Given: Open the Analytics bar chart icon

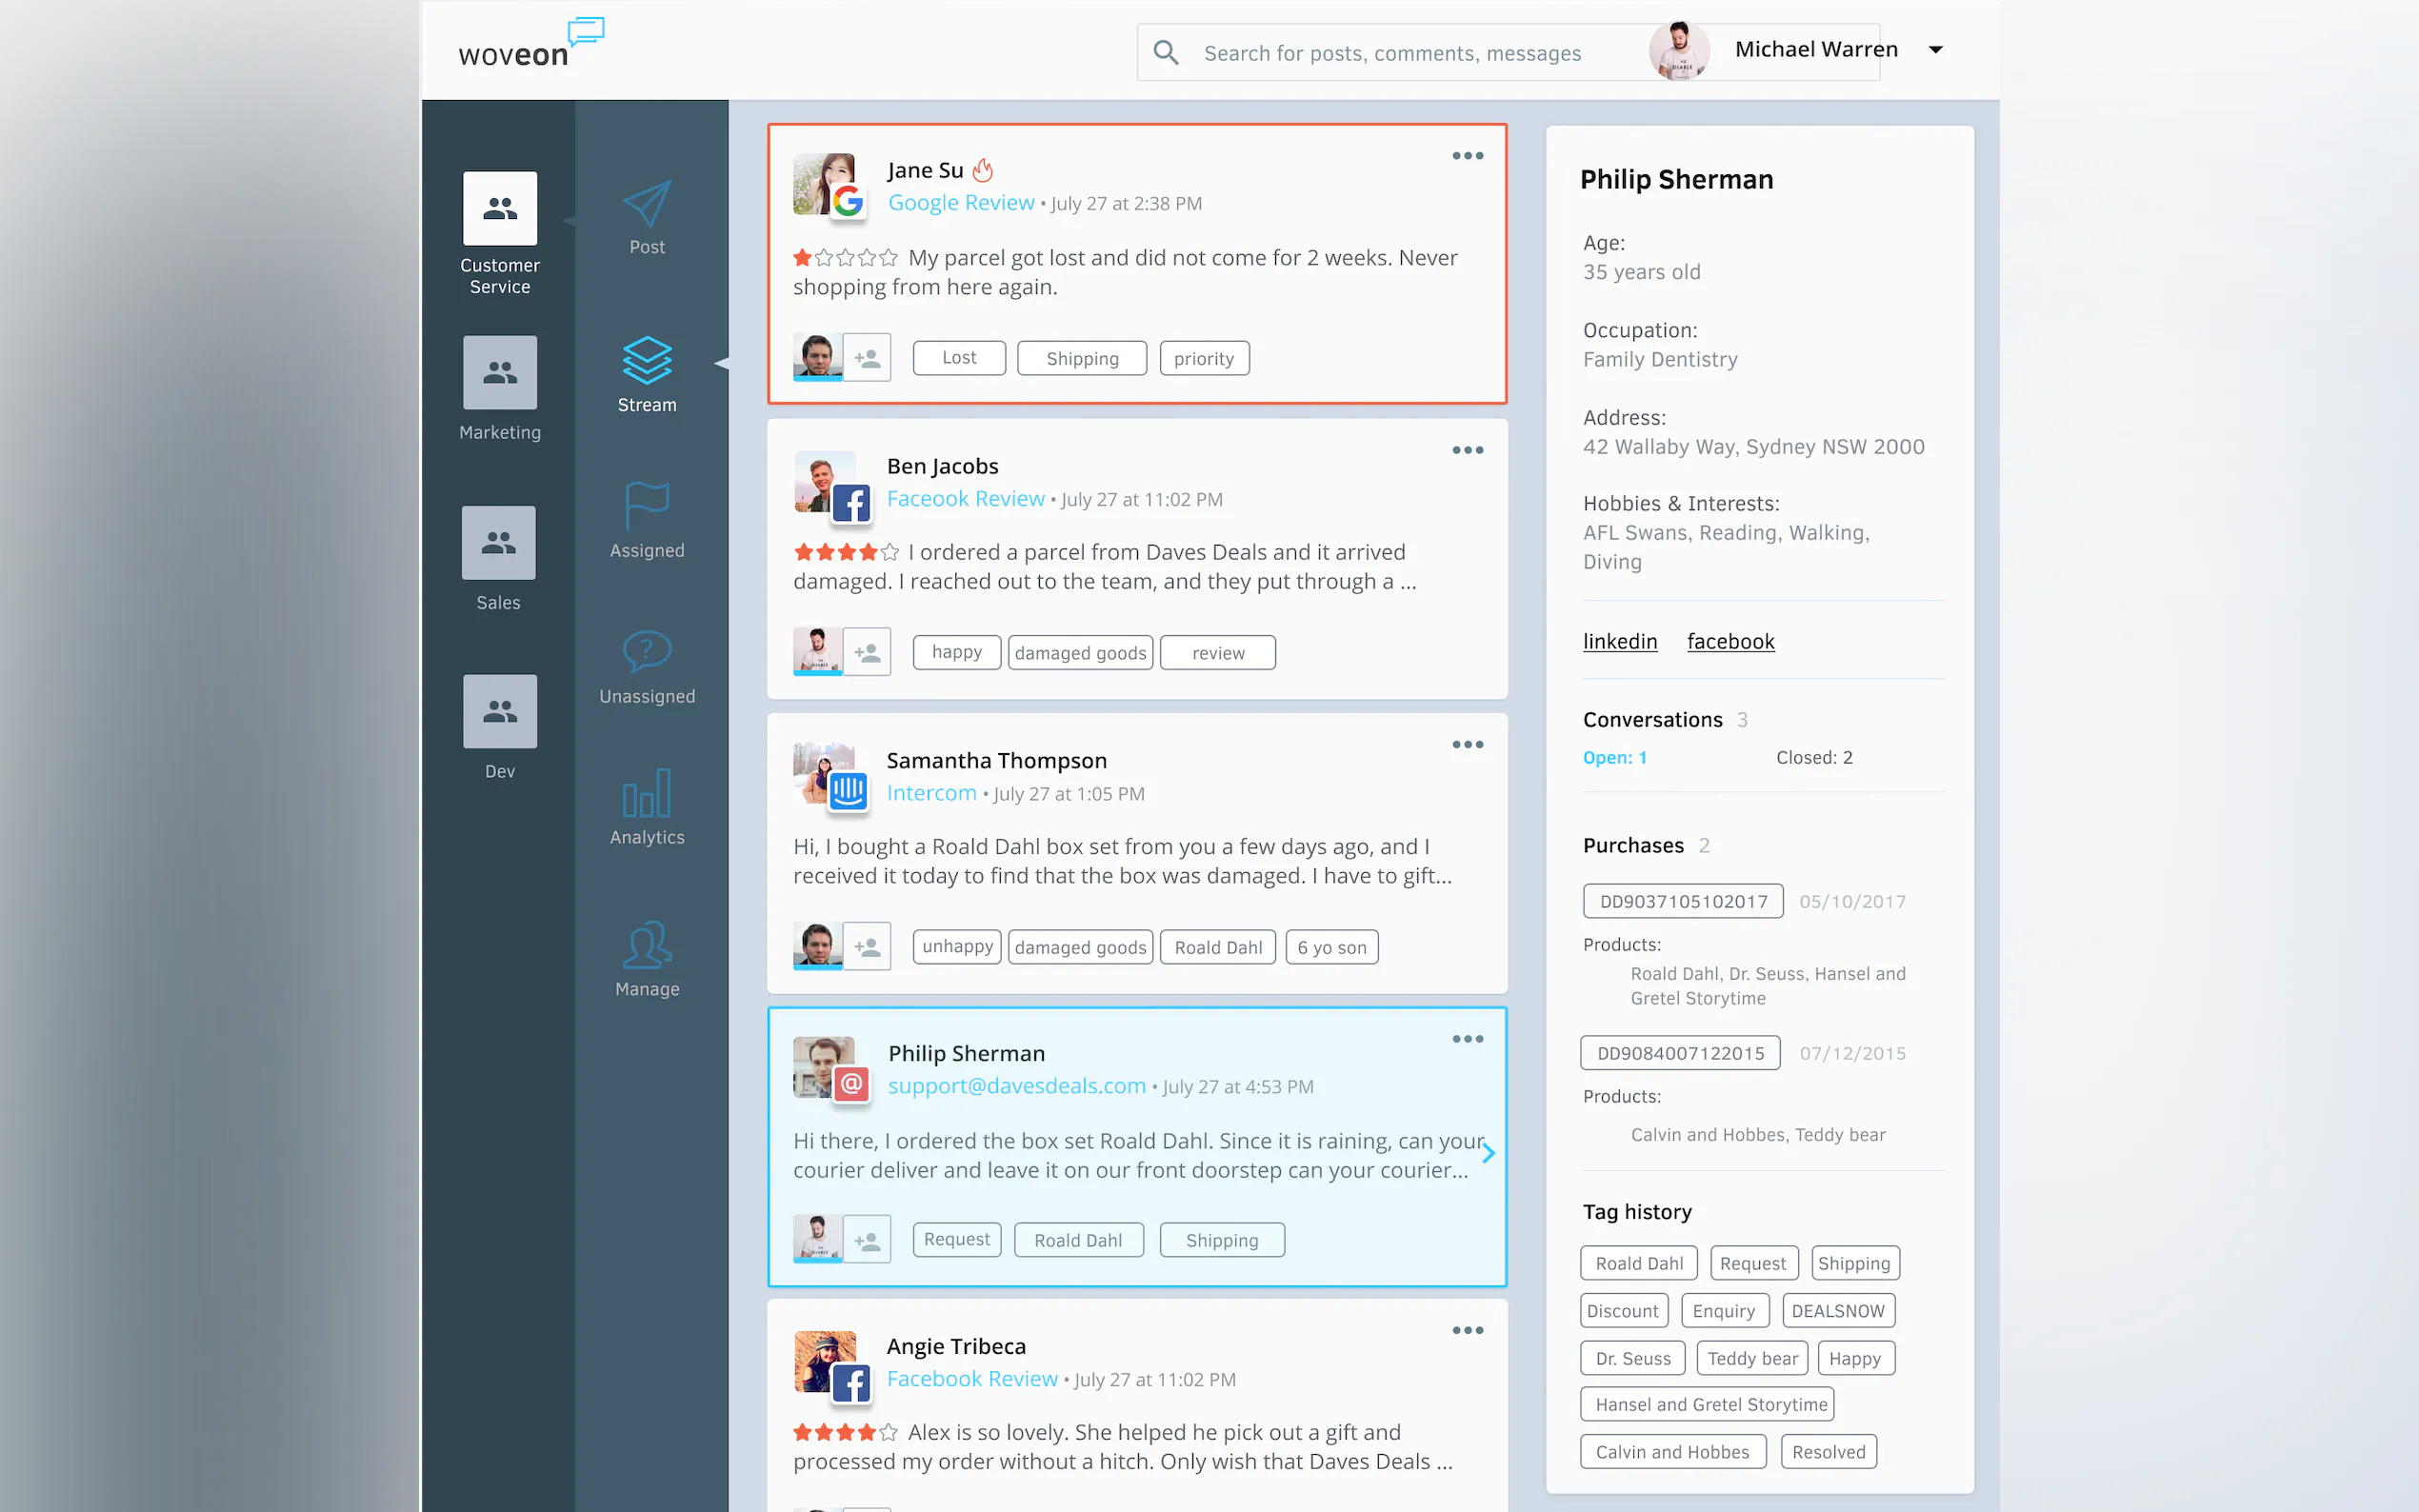Looking at the screenshot, I should pos(647,794).
